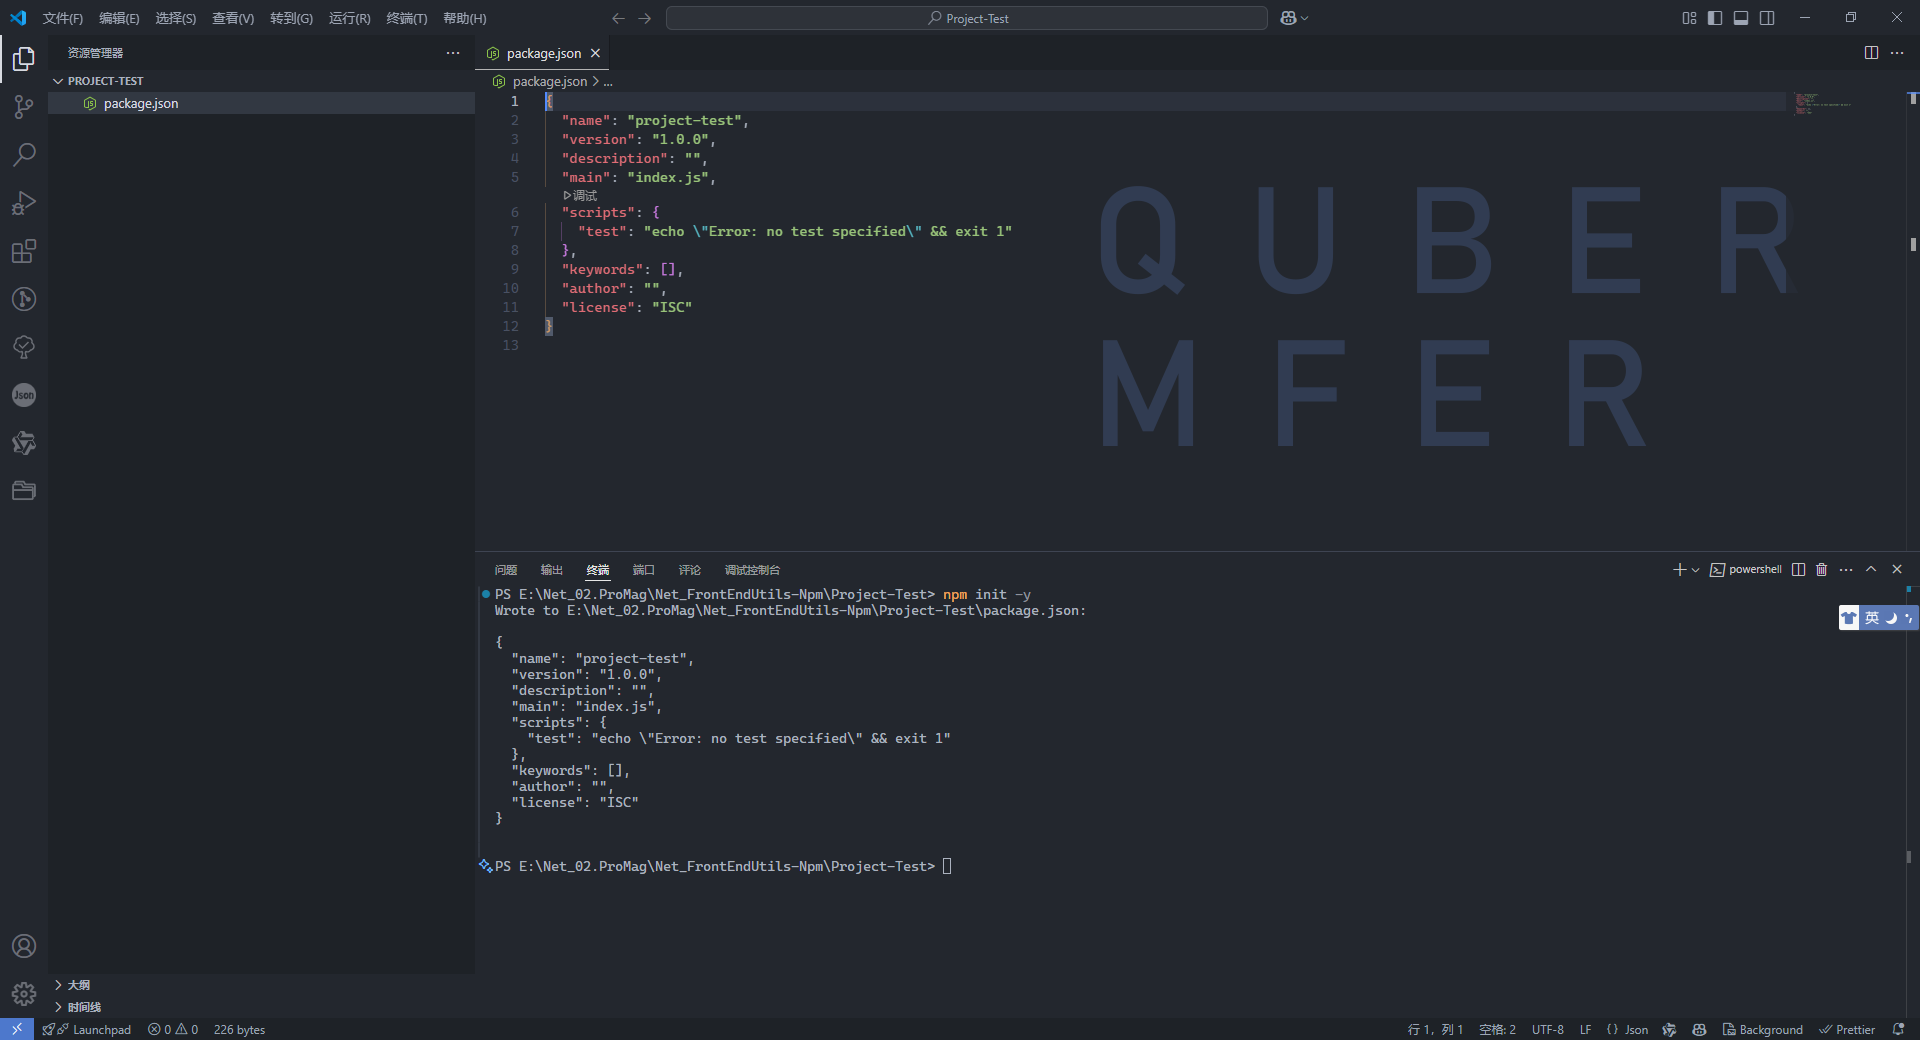Open Run and Debug view
1920x1040 pixels.
(24, 203)
